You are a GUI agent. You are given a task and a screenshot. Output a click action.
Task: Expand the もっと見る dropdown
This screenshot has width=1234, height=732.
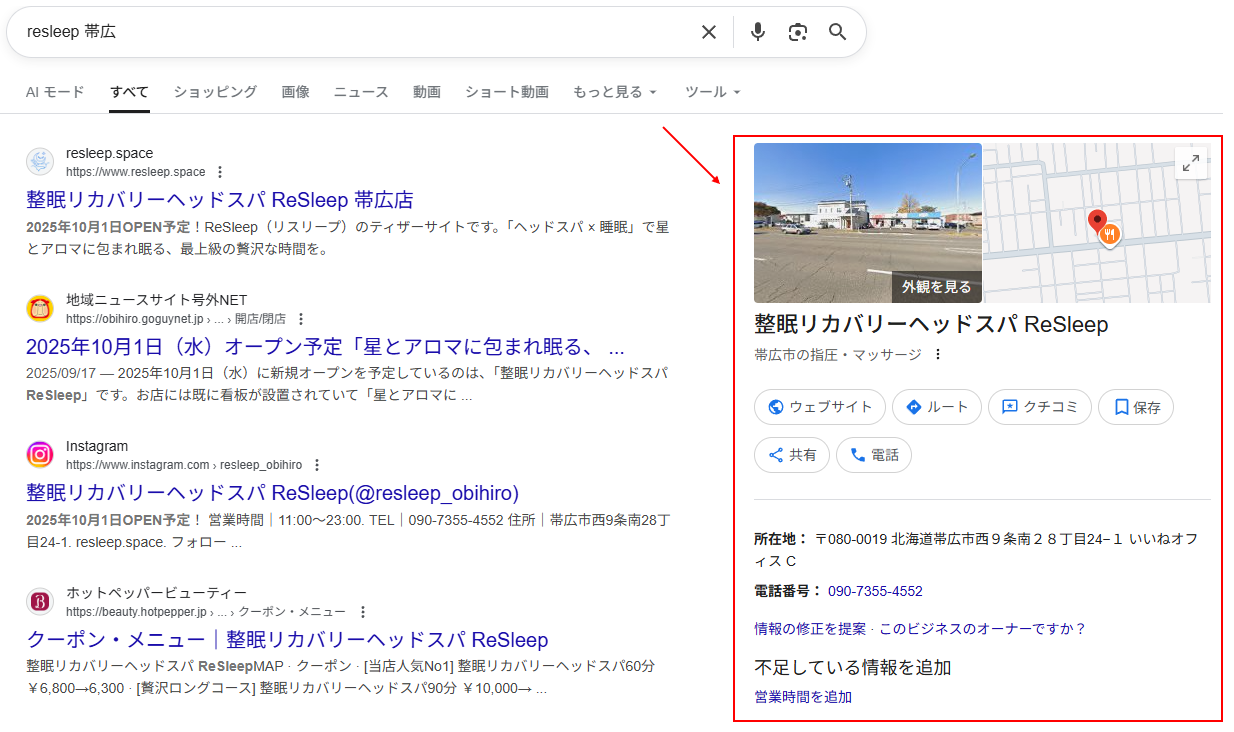tap(615, 92)
